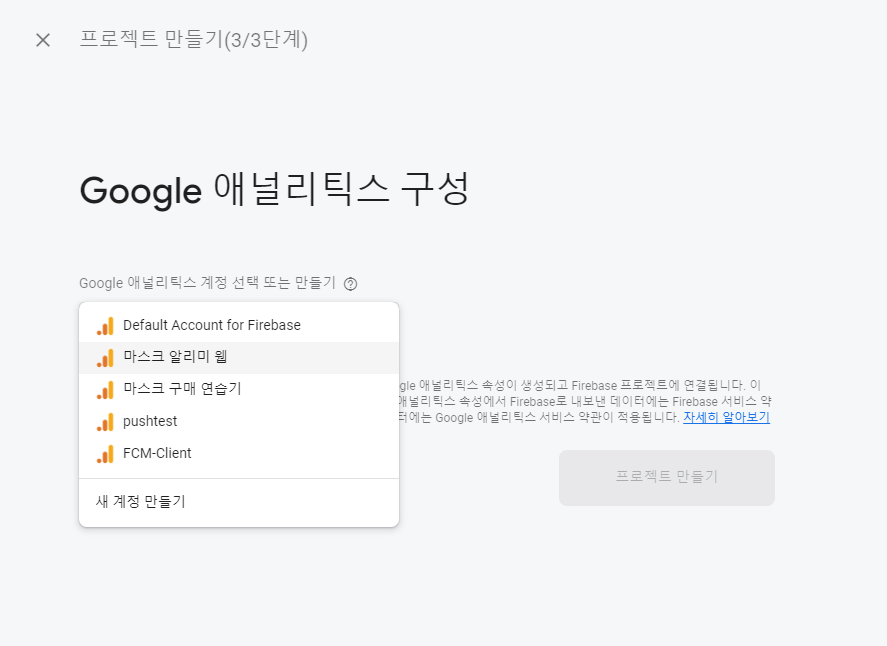Choose 마스크 알리미 웹 account
The image size is (887, 646).
click(x=239, y=358)
